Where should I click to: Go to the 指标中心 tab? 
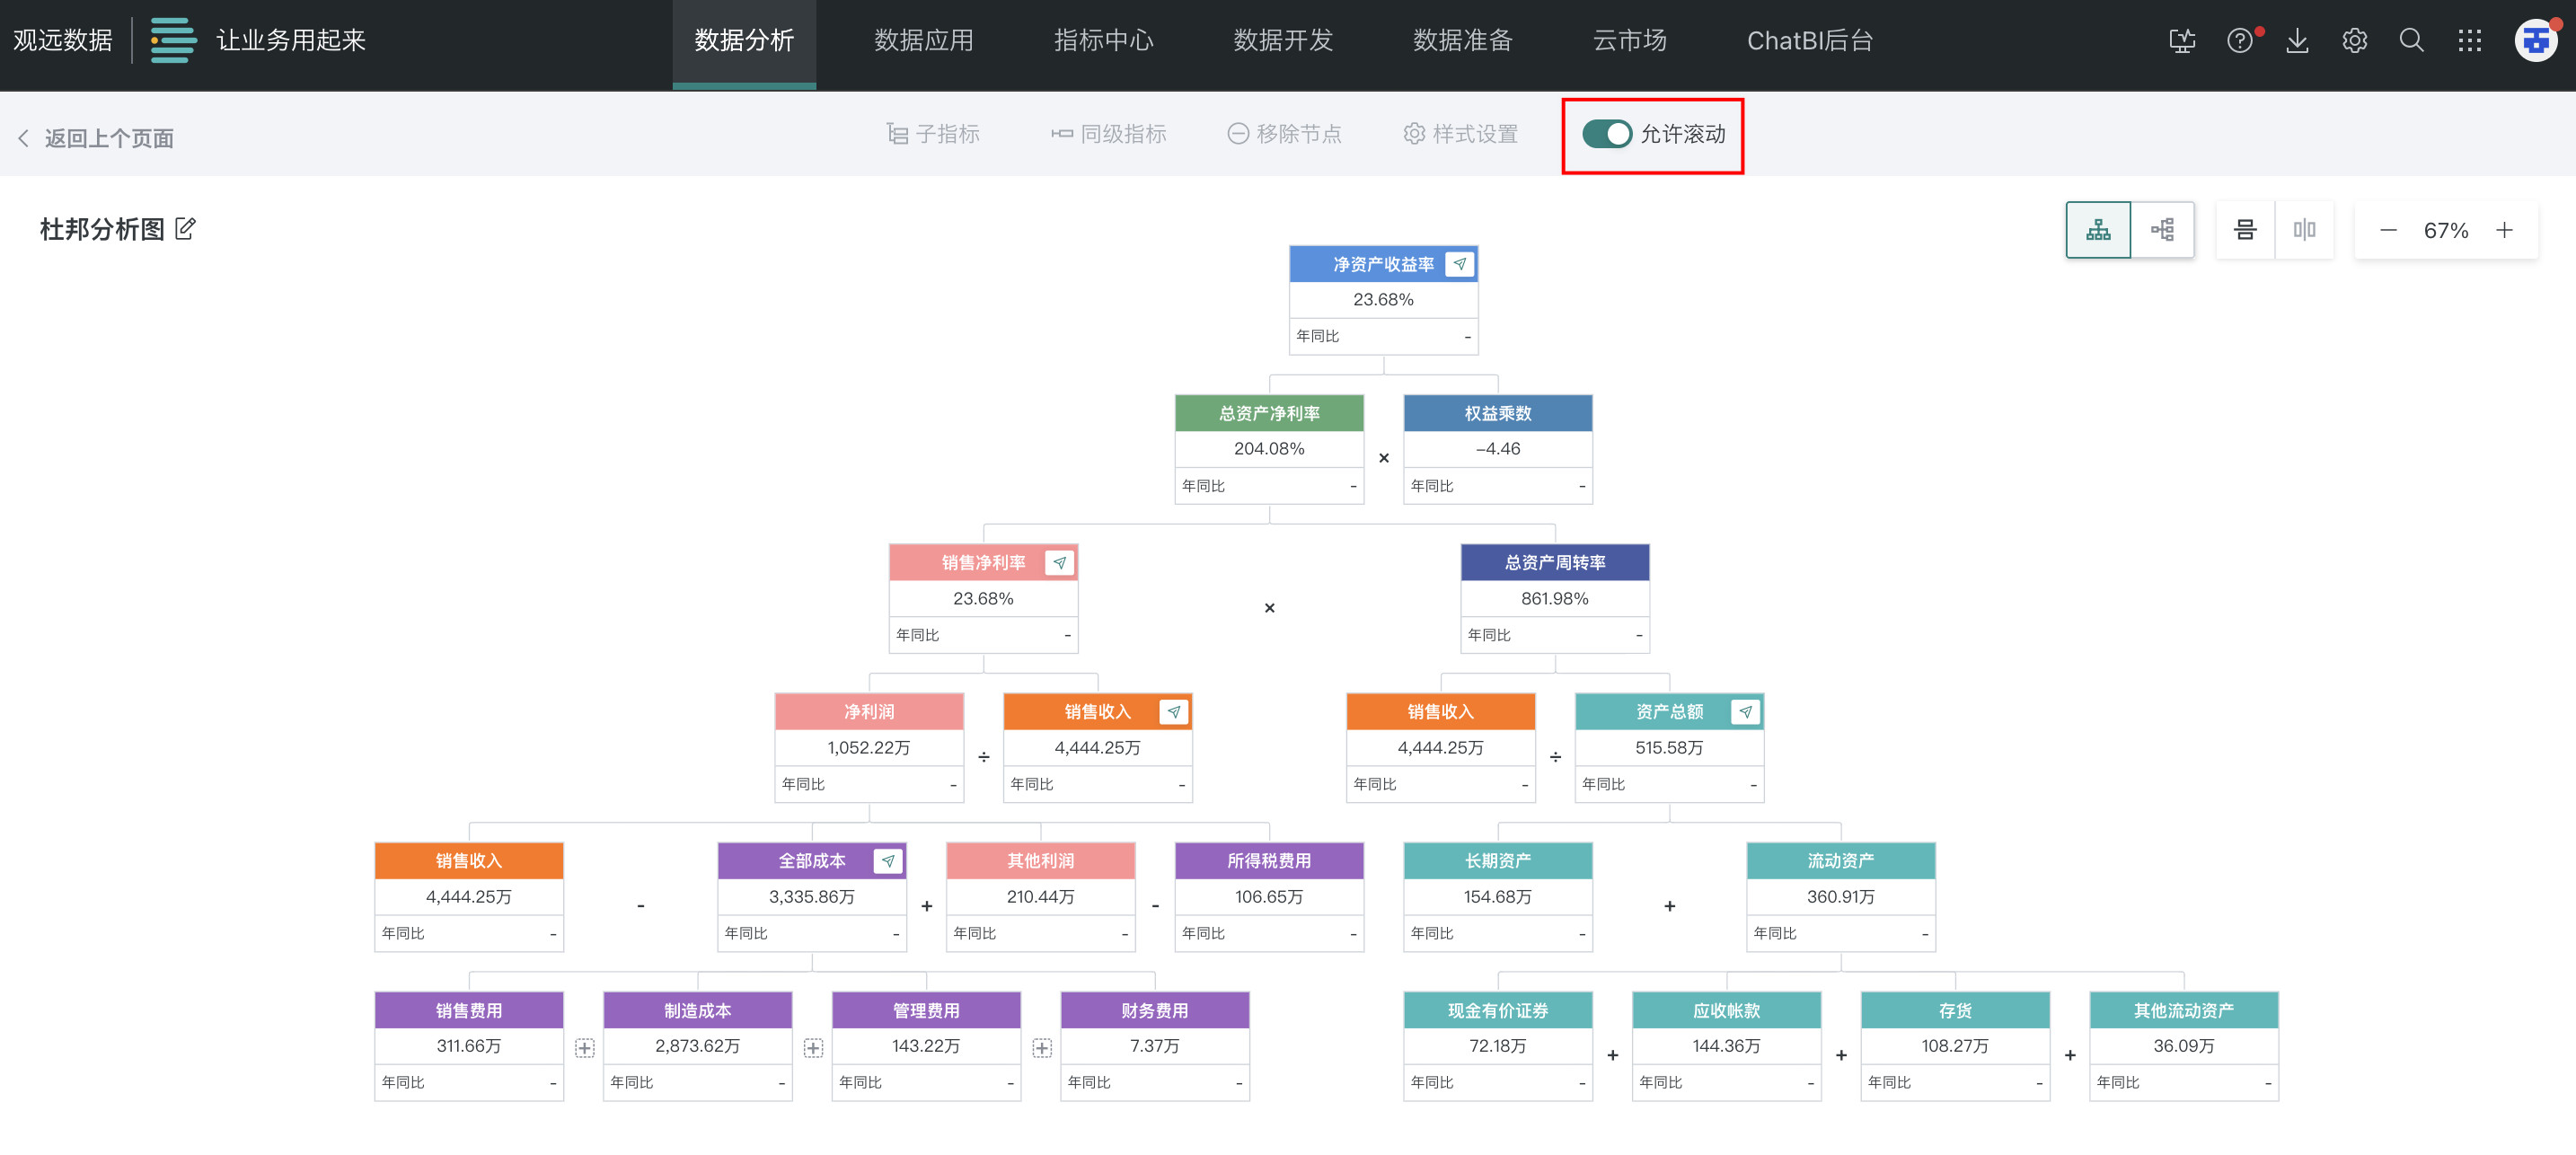1103,41
